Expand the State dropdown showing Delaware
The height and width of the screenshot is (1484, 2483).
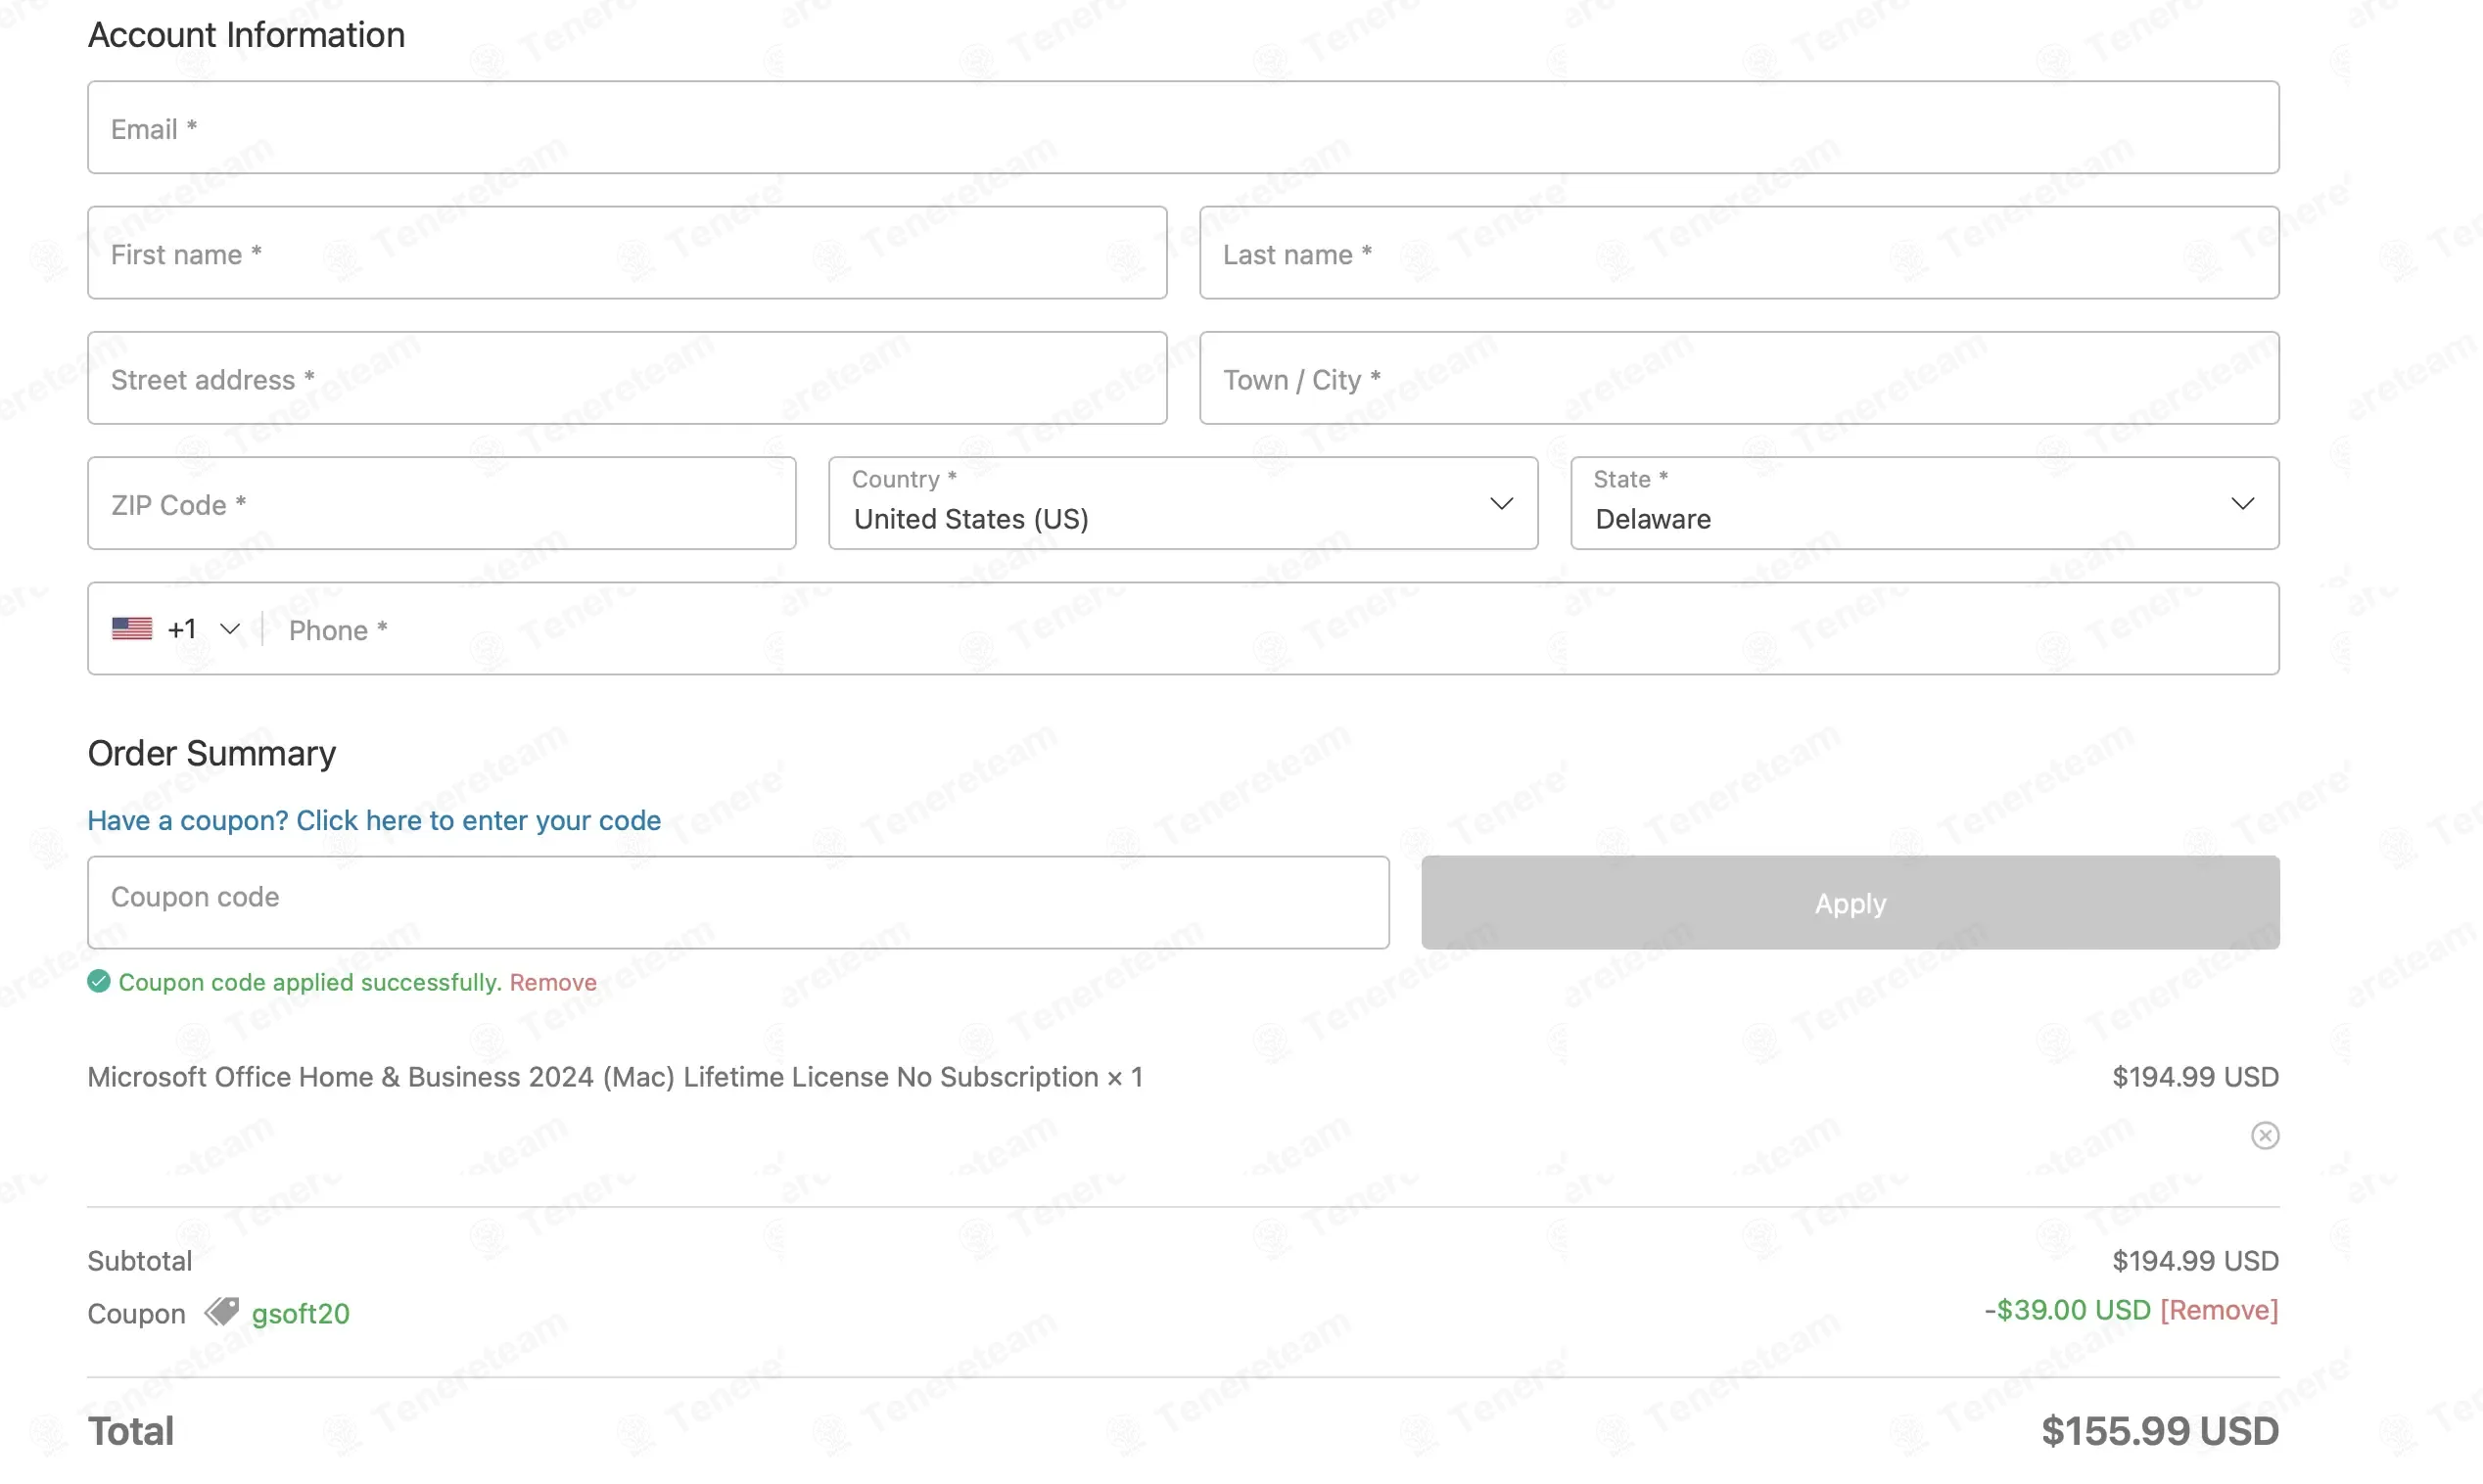tap(1923, 503)
